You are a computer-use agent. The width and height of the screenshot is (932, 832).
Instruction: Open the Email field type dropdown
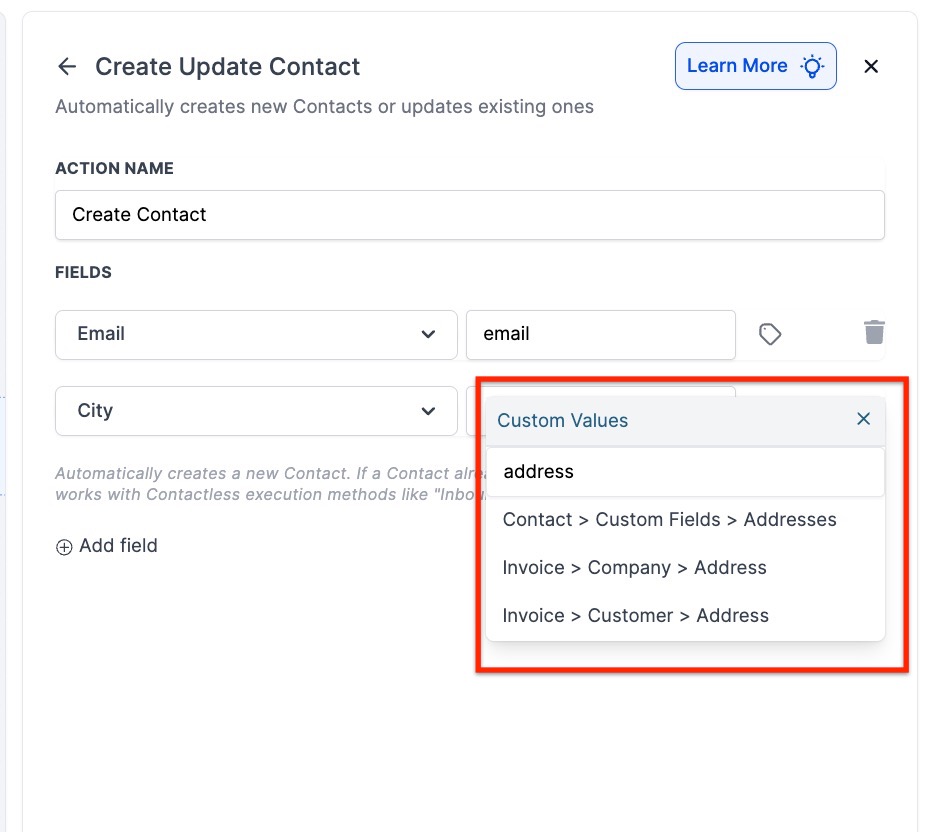click(x=256, y=334)
